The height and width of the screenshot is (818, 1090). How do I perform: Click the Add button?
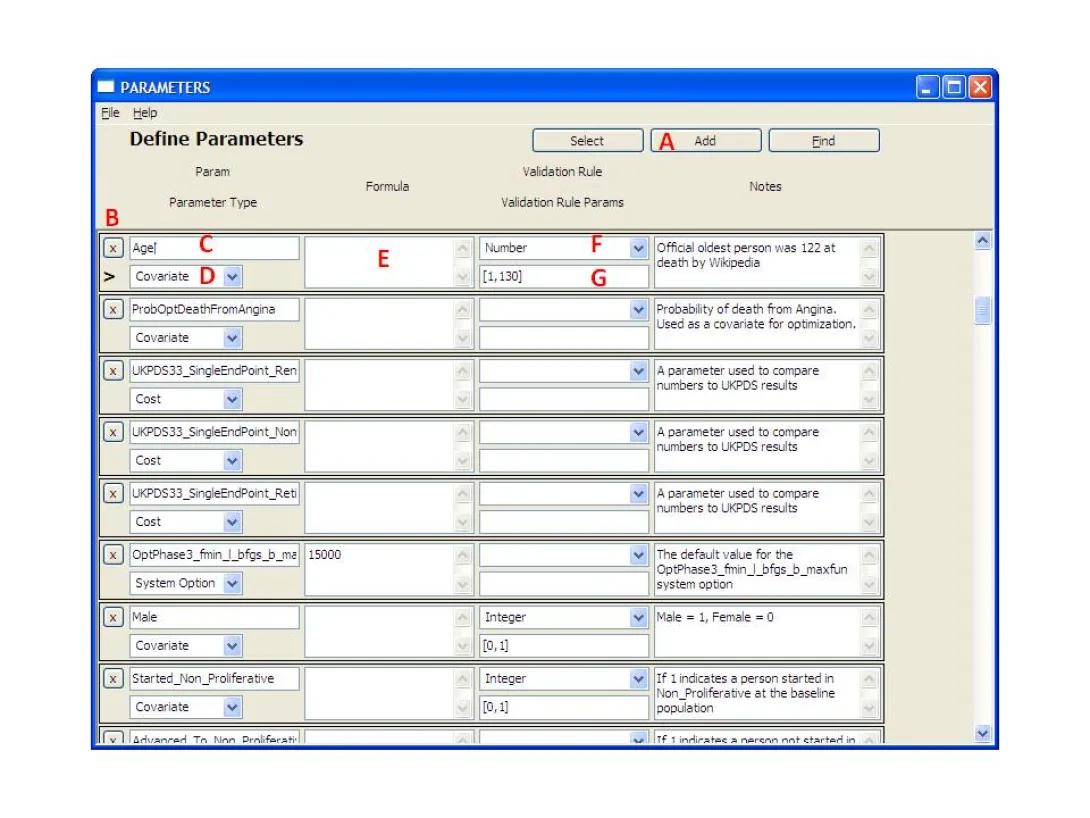(706, 140)
